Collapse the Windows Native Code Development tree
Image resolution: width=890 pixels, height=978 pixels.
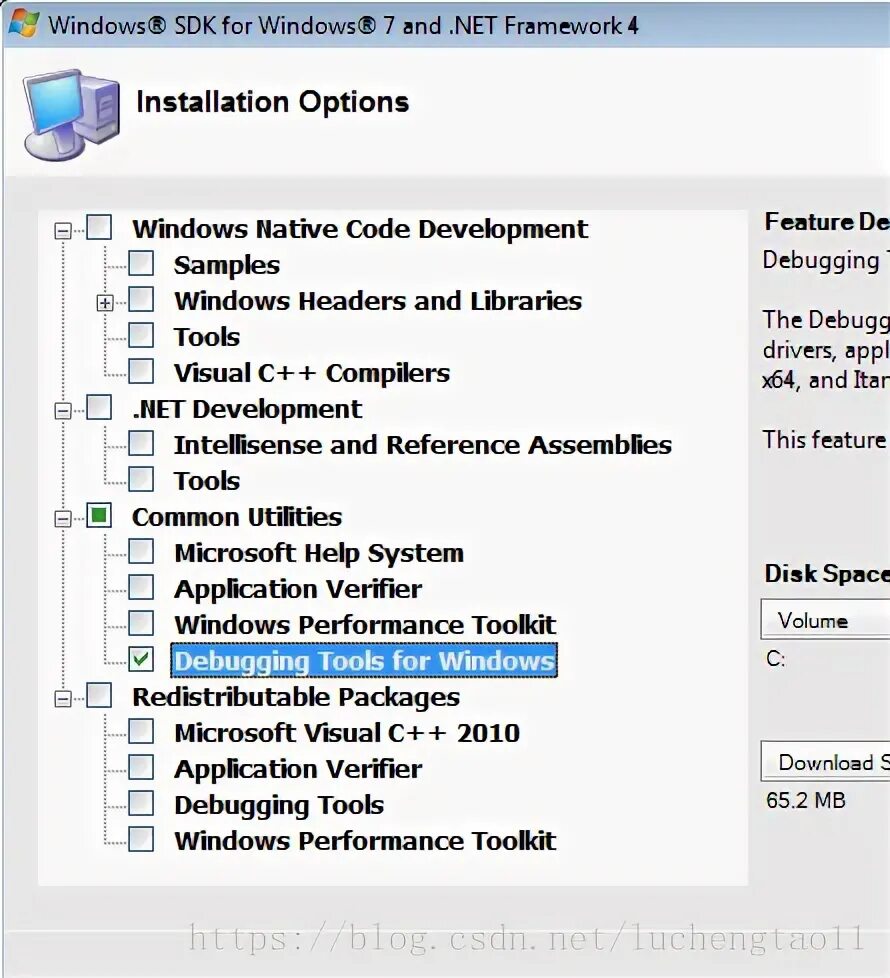64,230
